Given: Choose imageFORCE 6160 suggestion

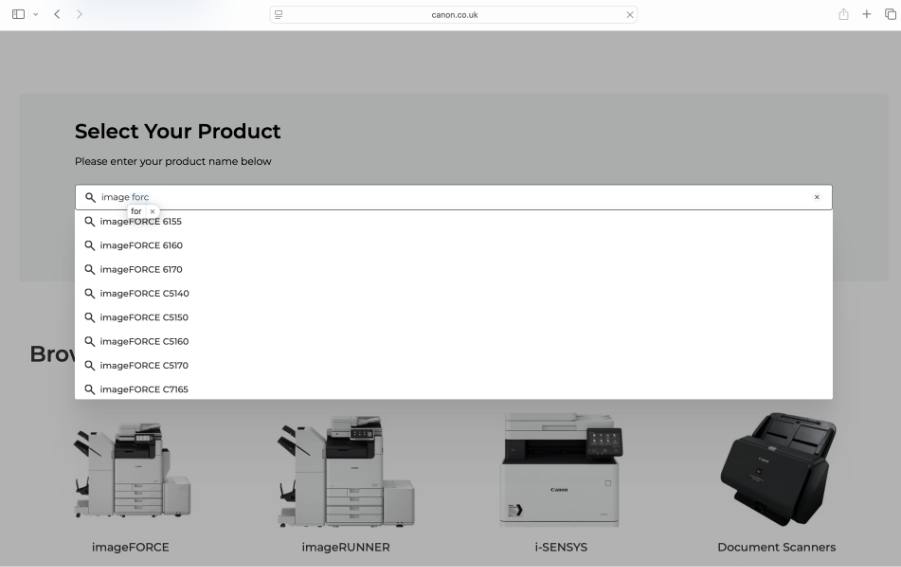Looking at the screenshot, I should 140,246.
